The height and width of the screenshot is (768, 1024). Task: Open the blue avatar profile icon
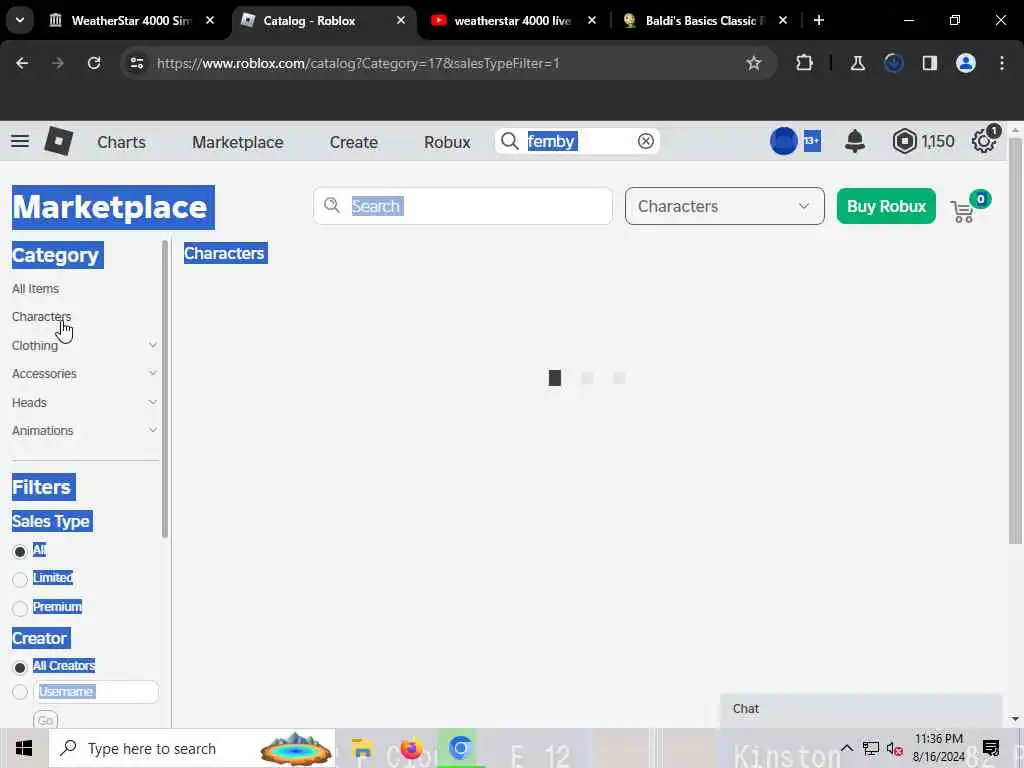[784, 141]
